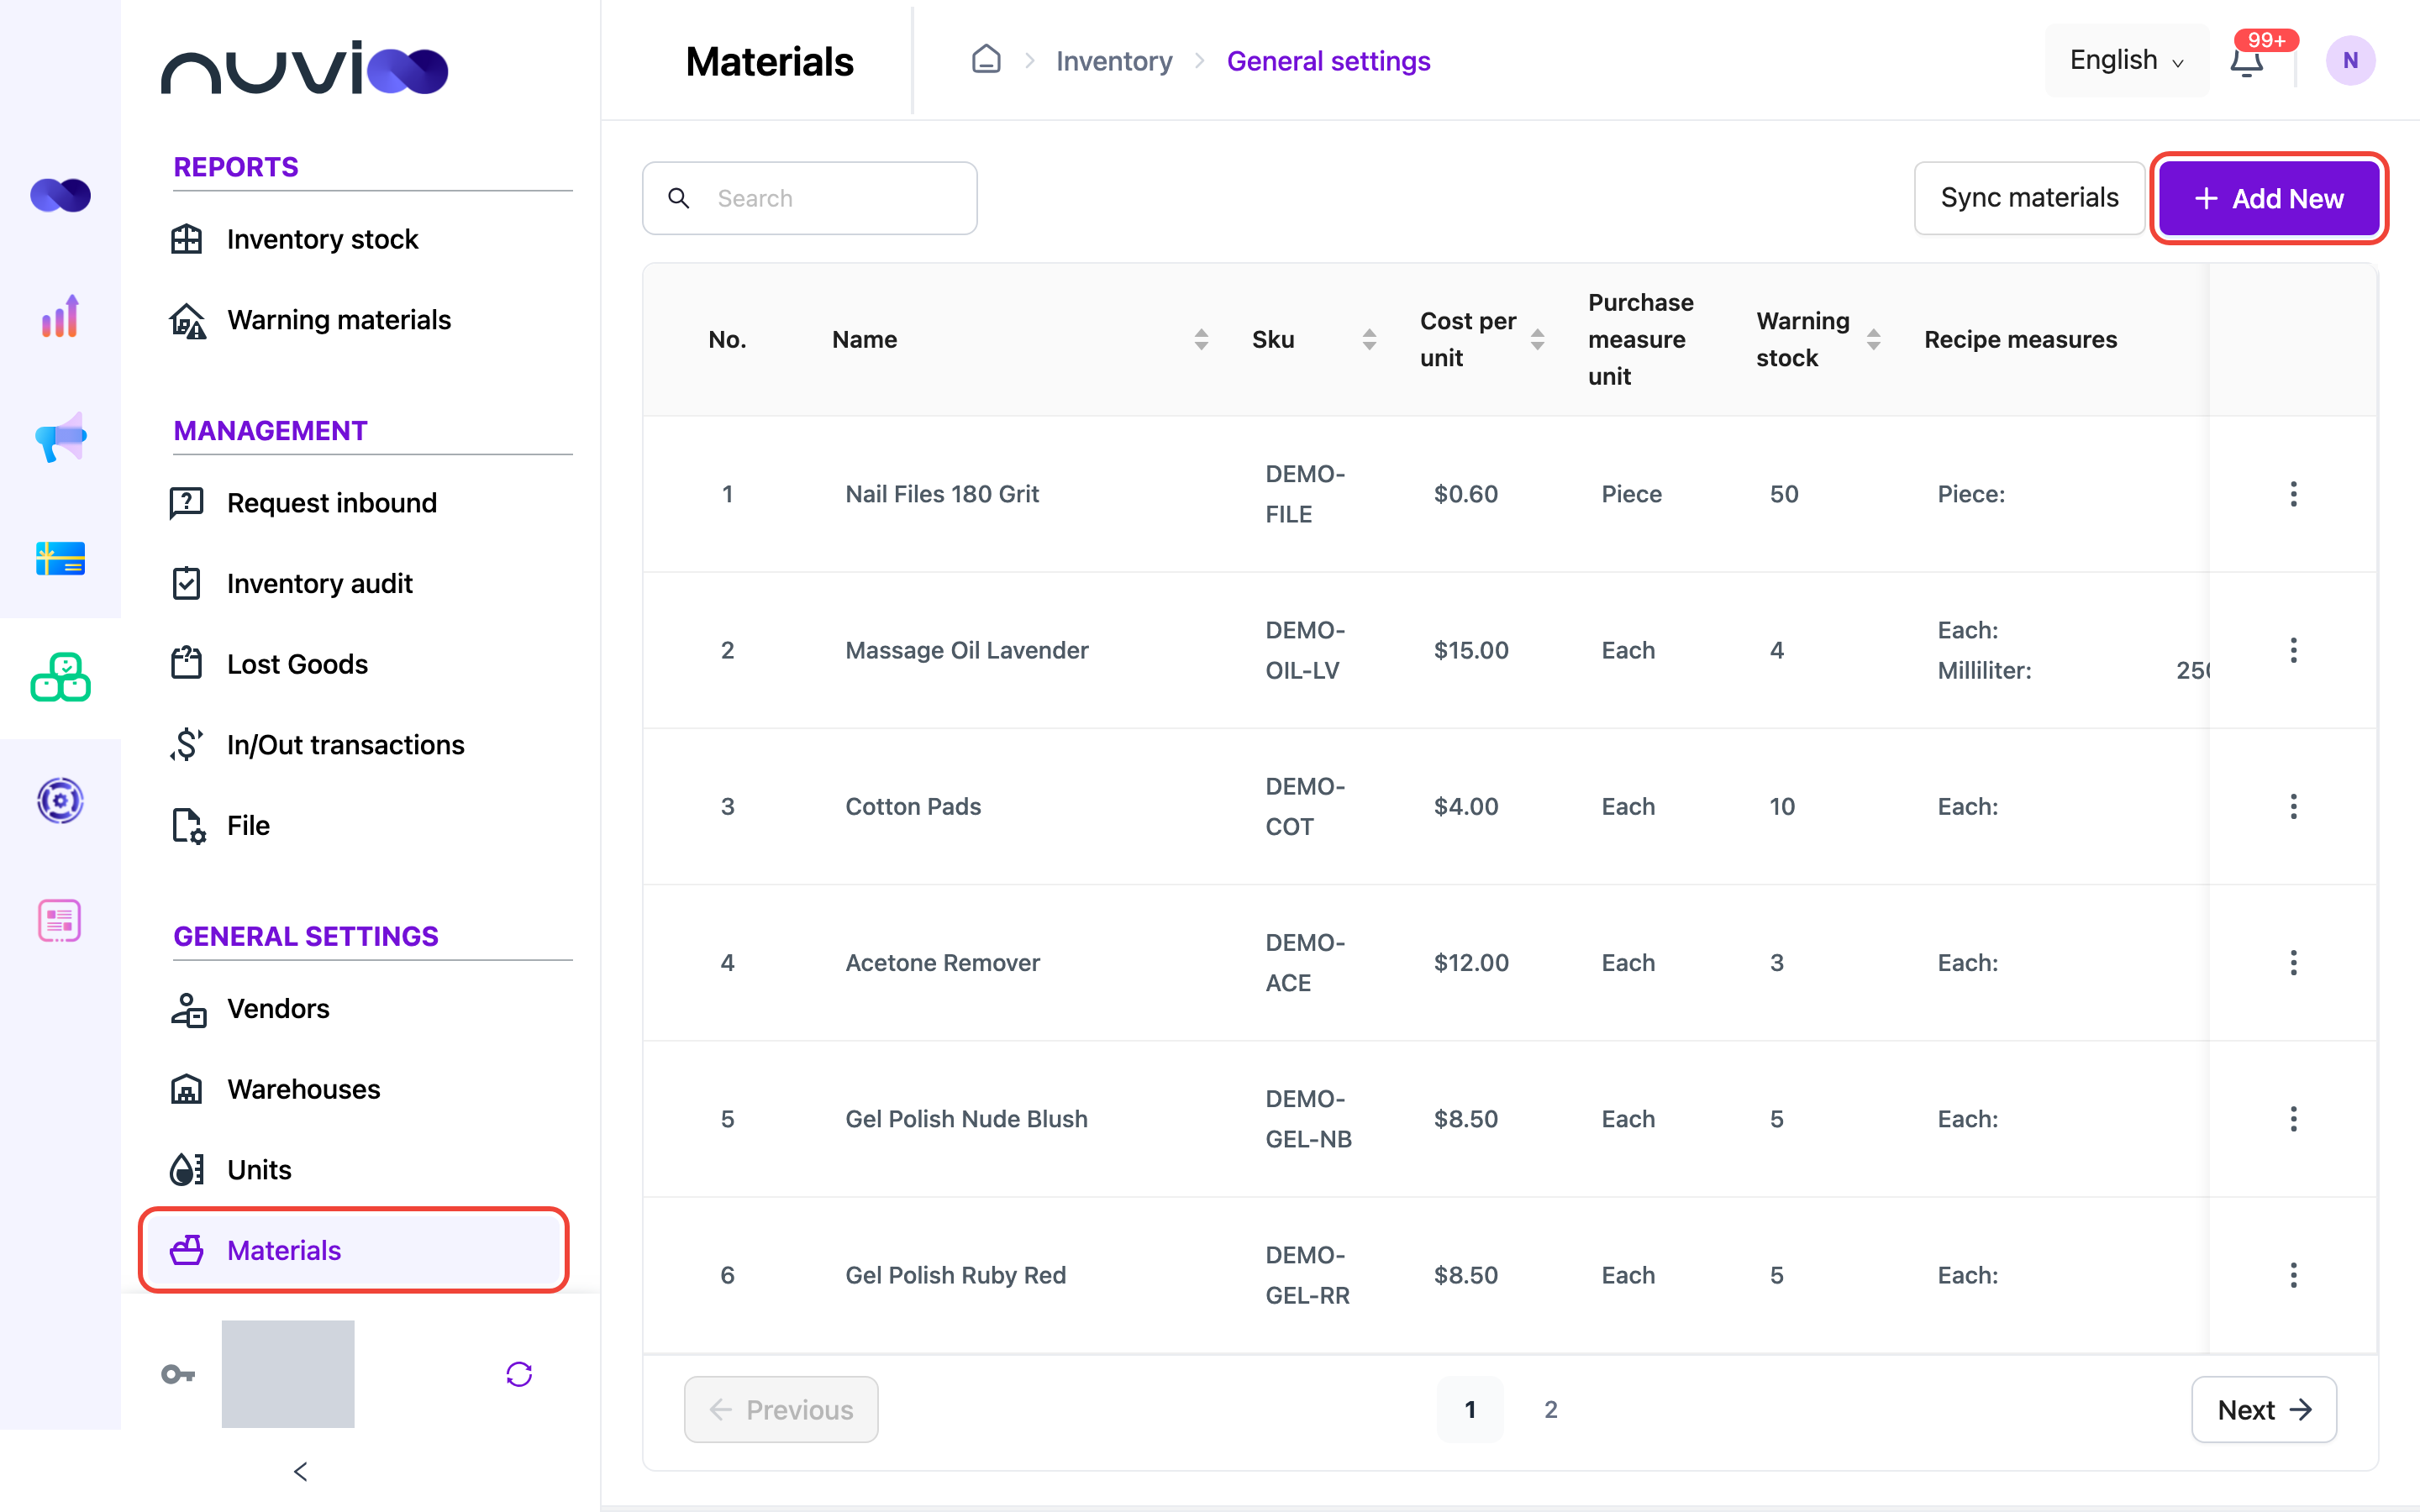Sort the table by Name column
The width and height of the screenshot is (2420, 1512).
pyautogui.click(x=1201, y=340)
